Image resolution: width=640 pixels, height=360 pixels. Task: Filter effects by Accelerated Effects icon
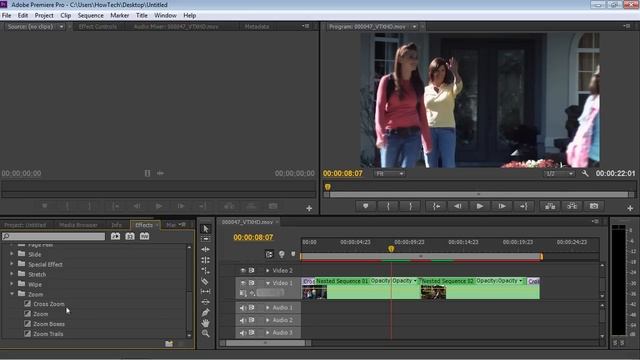pos(116,236)
